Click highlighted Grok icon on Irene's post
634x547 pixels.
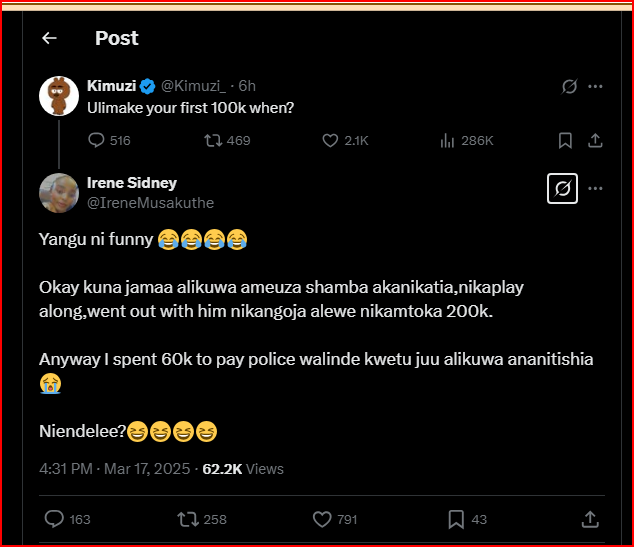coord(562,189)
